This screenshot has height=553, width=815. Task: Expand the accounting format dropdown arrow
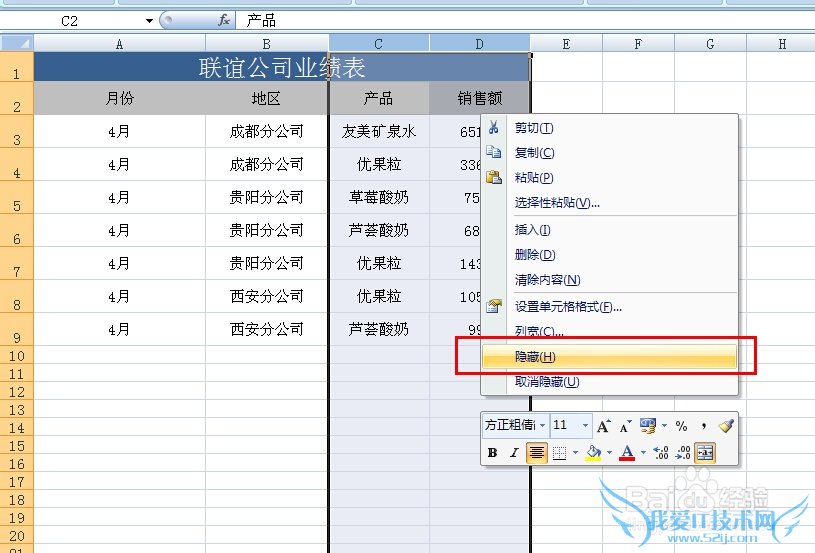pyautogui.click(x=664, y=426)
